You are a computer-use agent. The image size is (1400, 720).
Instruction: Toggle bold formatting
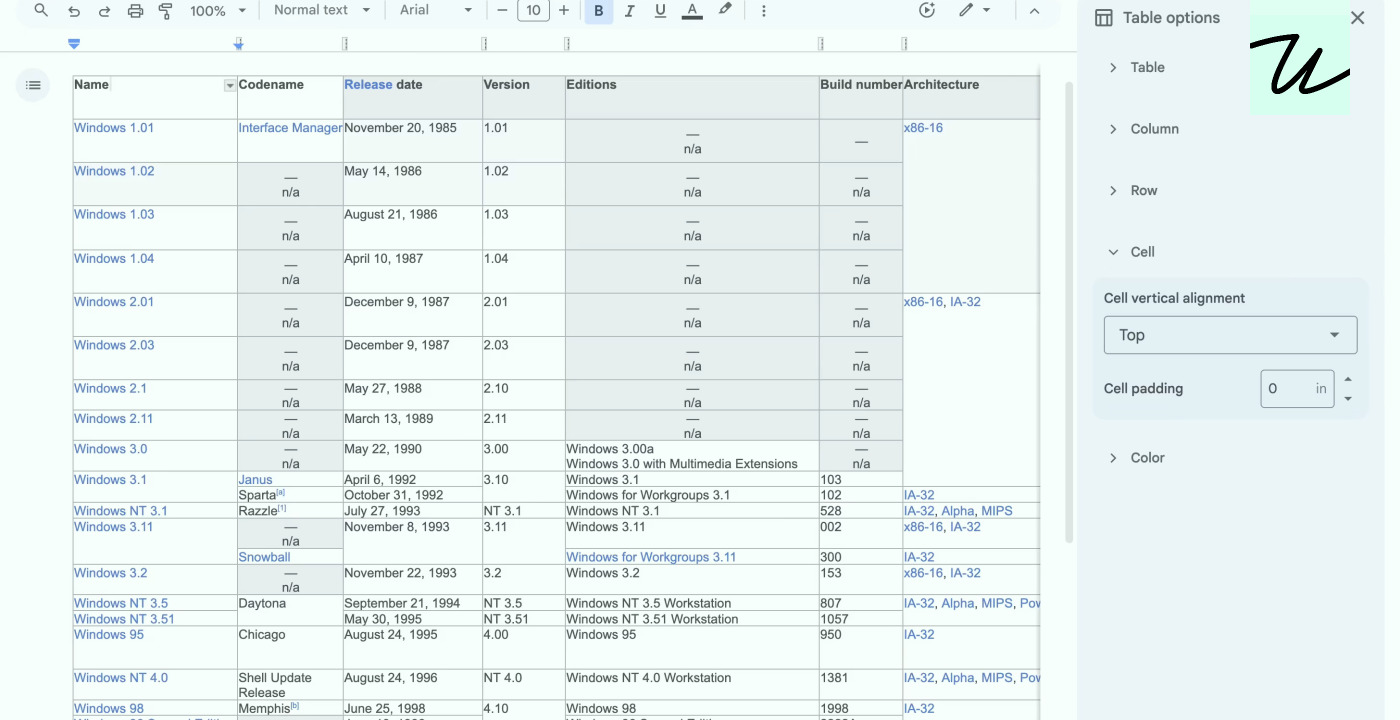pos(598,10)
